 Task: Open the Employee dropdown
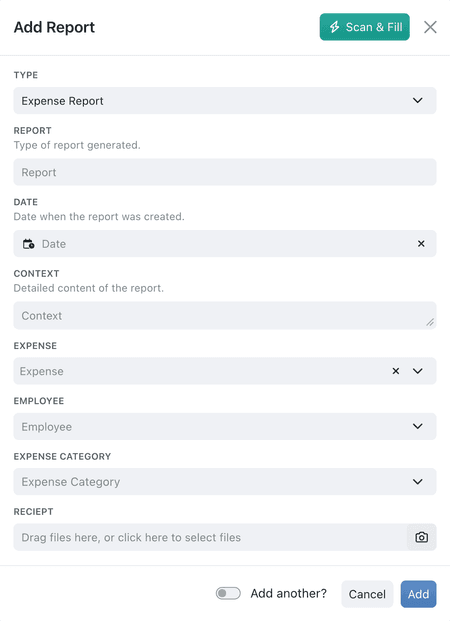[x=225, y=426]
